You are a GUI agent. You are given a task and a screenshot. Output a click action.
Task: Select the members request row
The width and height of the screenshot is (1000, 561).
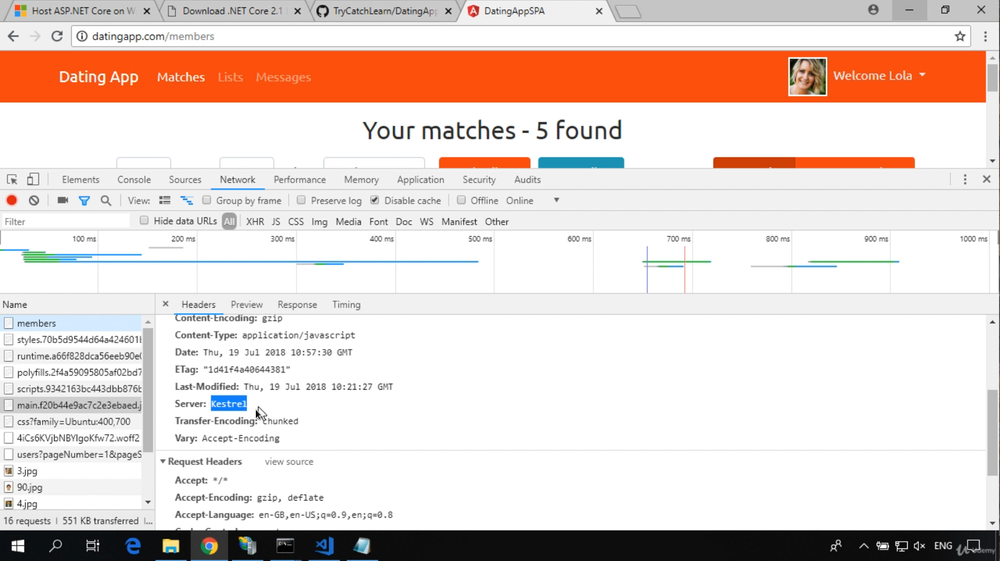click(x=72, y=323)
